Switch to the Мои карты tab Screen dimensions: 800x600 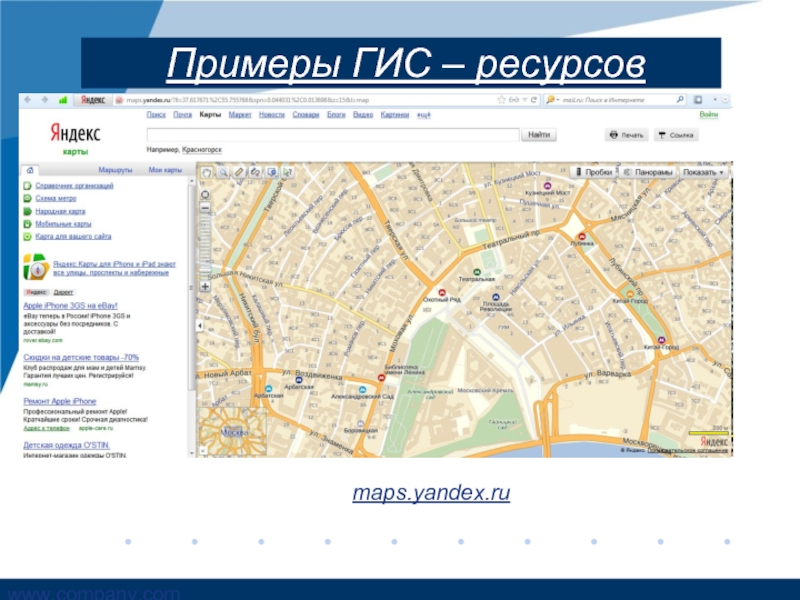165,170
